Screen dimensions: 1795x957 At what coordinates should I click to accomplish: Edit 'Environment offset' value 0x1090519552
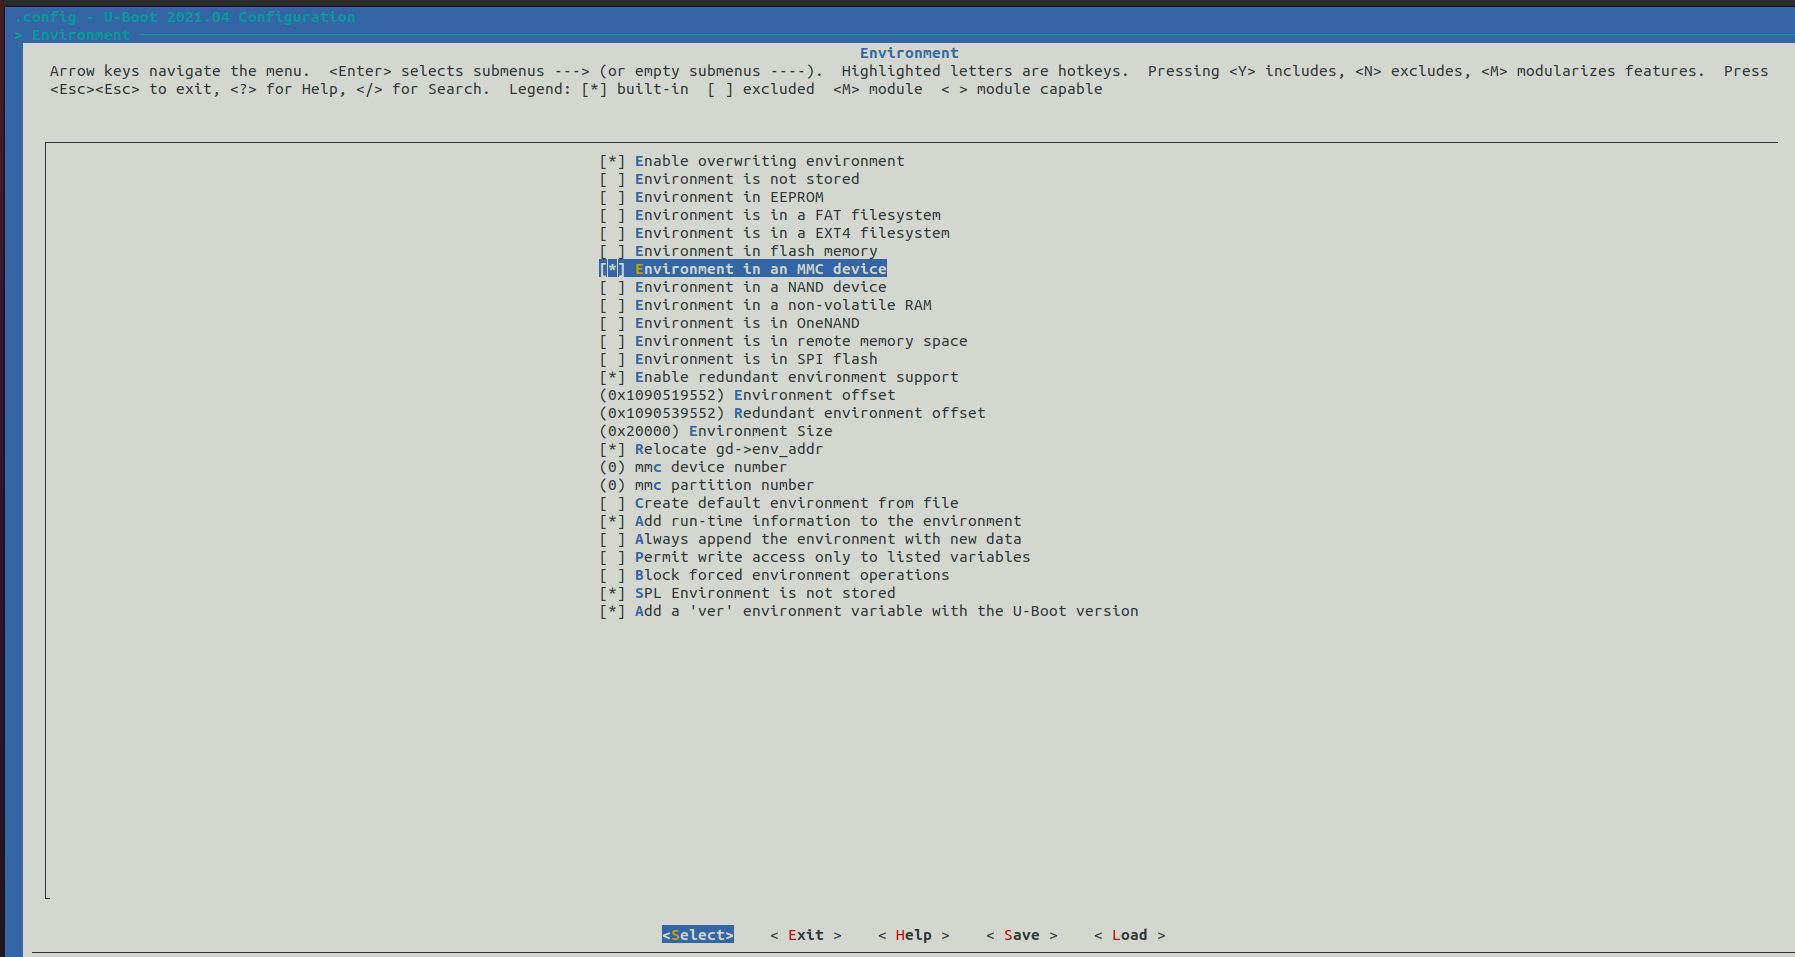pos(747,395)
